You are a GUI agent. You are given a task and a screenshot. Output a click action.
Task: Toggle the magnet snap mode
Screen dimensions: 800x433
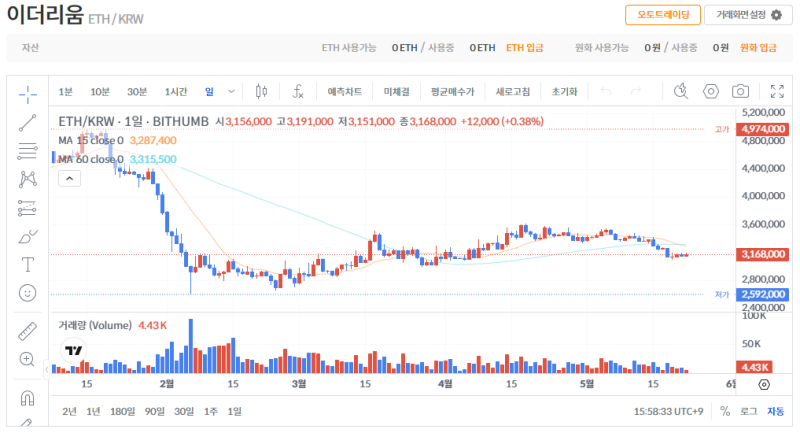(28, 398)
